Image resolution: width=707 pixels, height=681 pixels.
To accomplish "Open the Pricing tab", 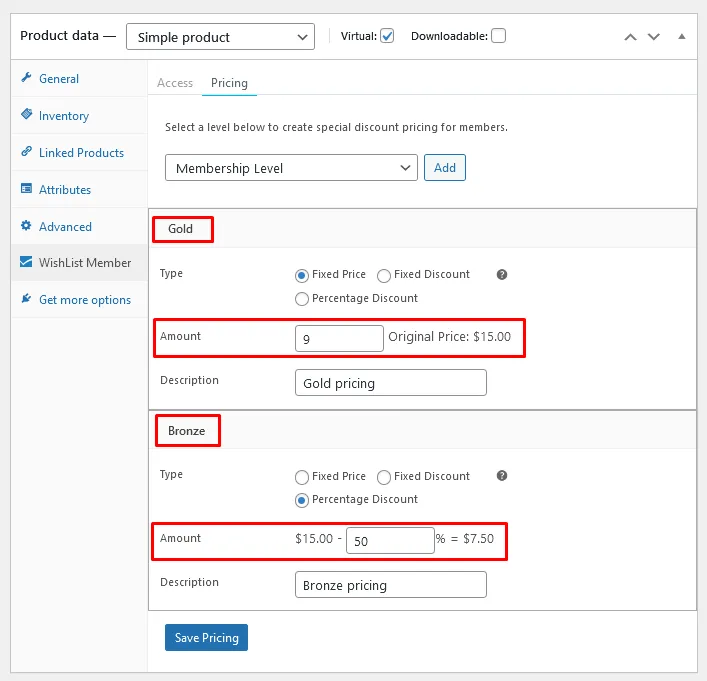I will [229, 83].
